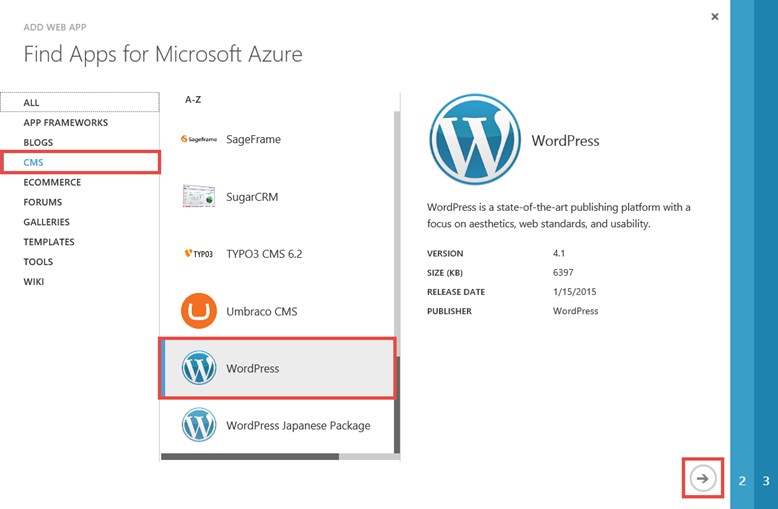Click the size value 6397
This screenshot has width=778, height=509.
coord(563,272)
